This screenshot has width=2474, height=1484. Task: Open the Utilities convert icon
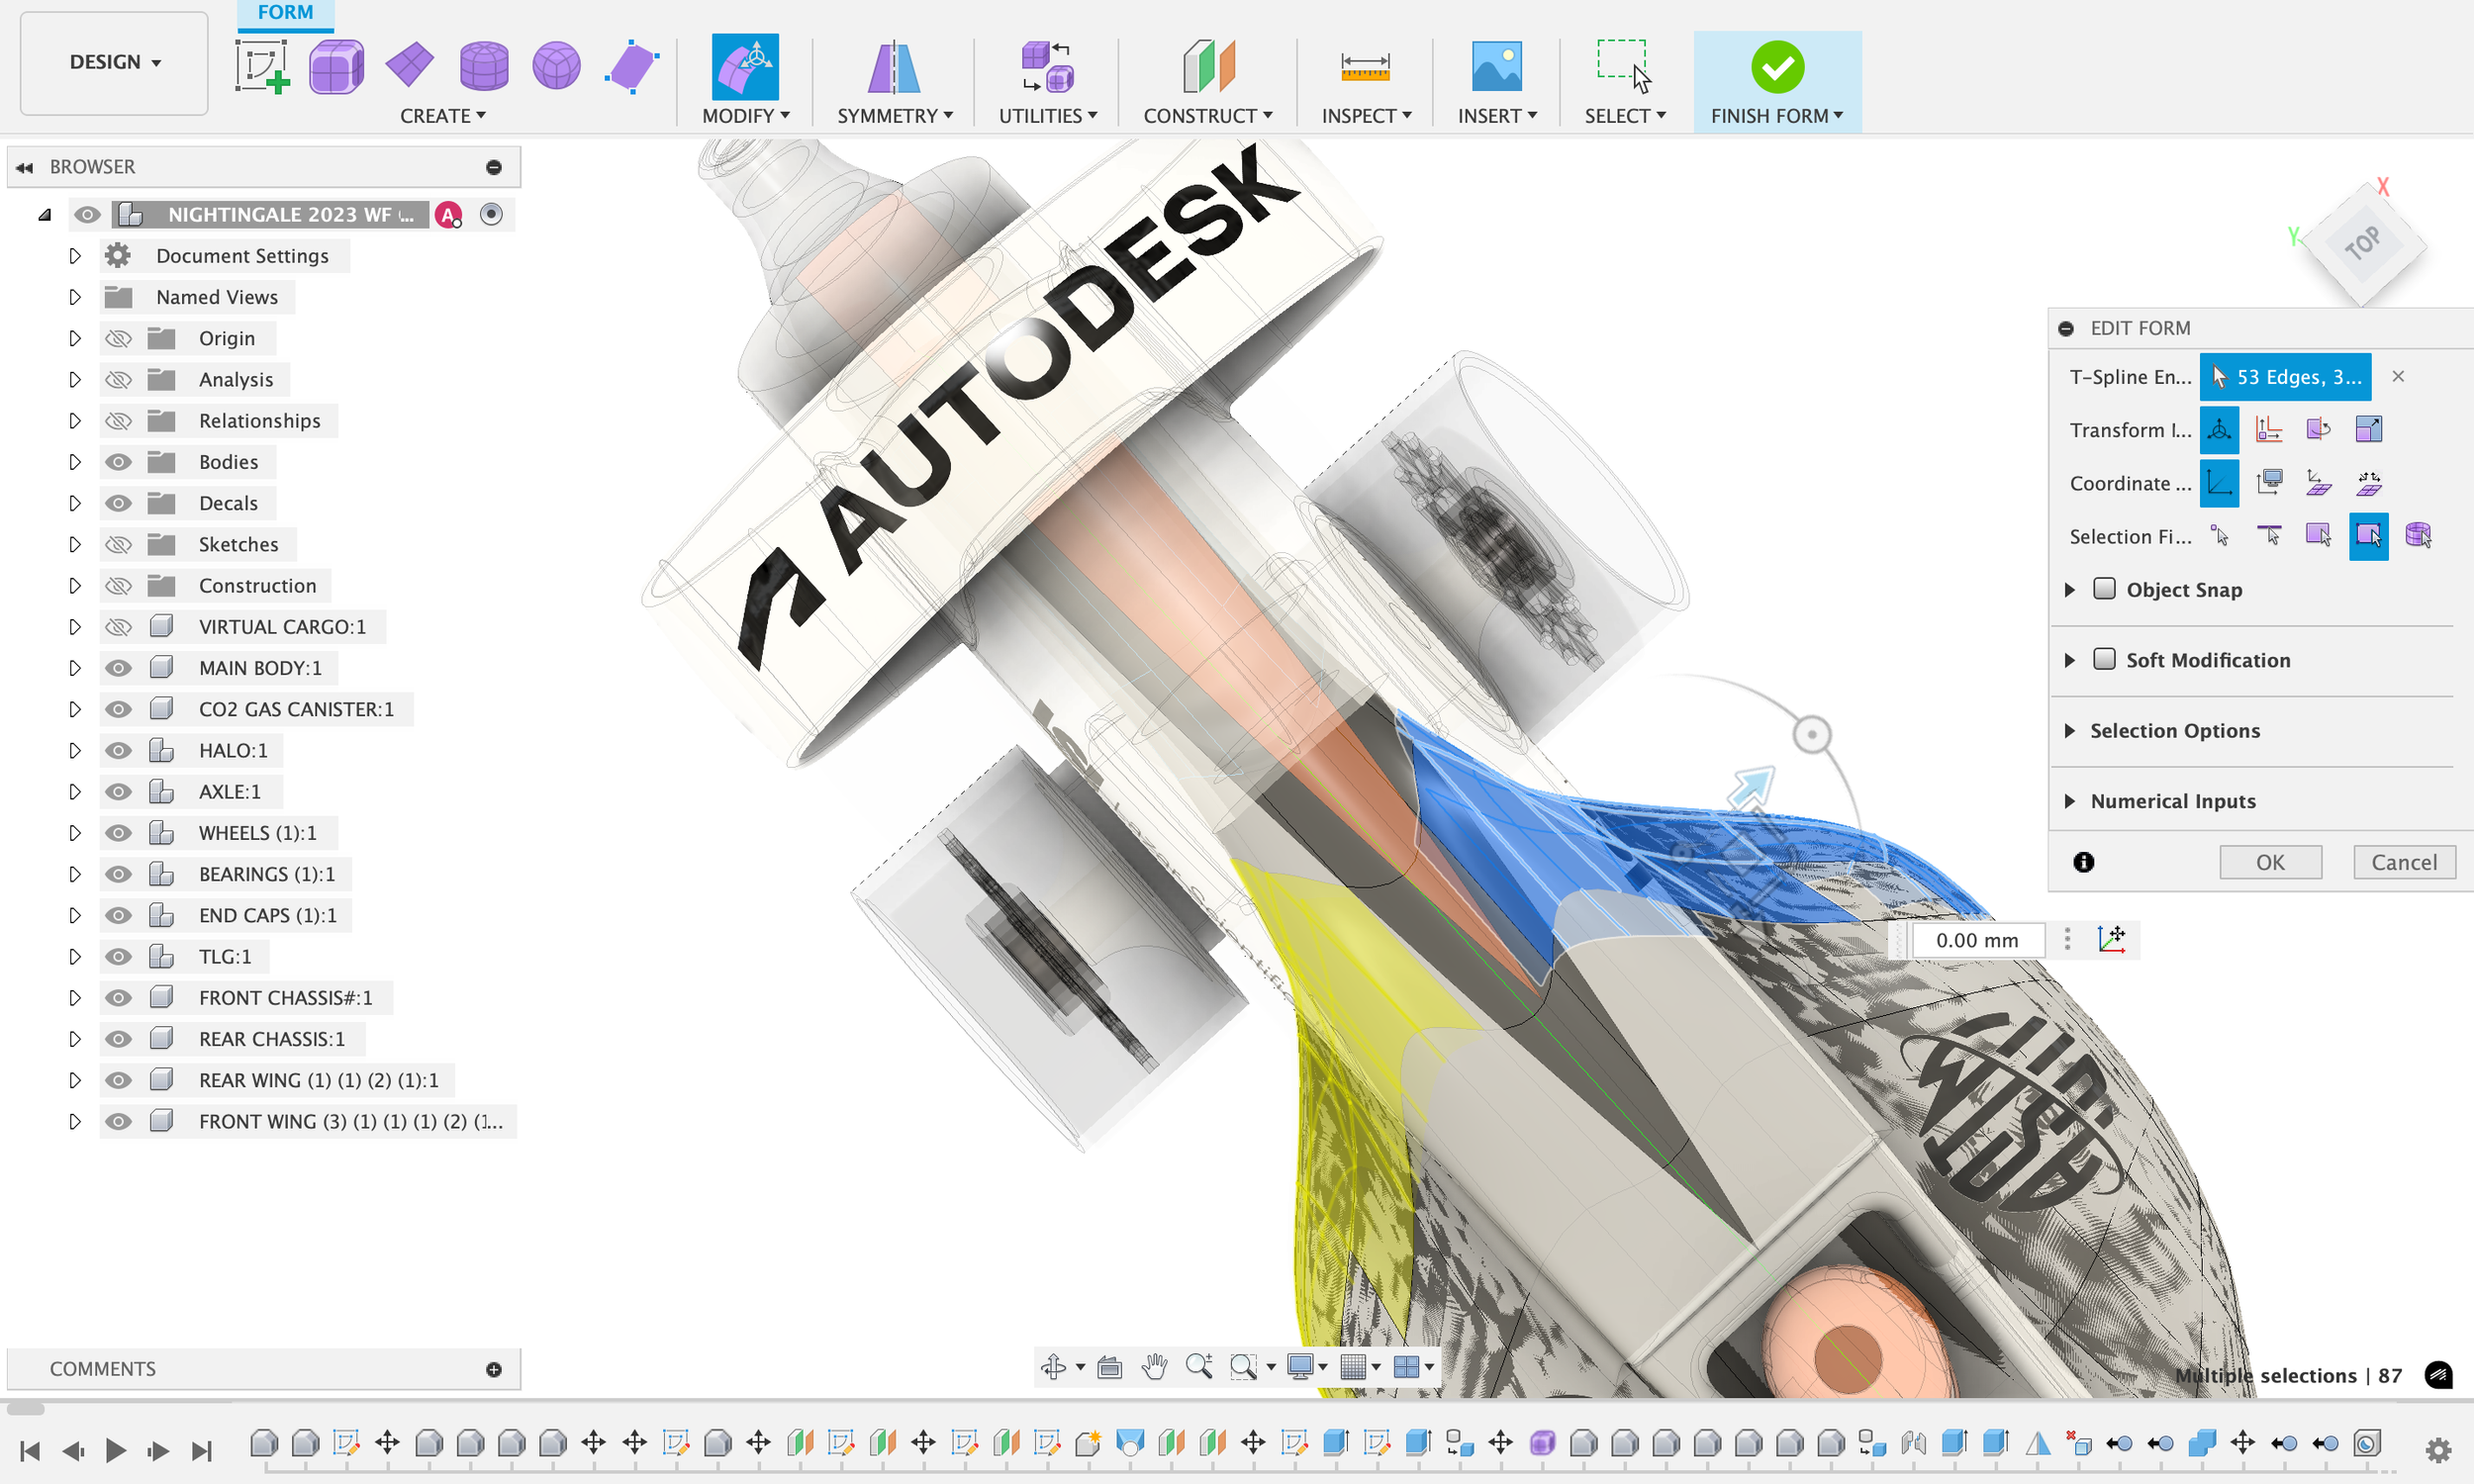coord(1047,67)
